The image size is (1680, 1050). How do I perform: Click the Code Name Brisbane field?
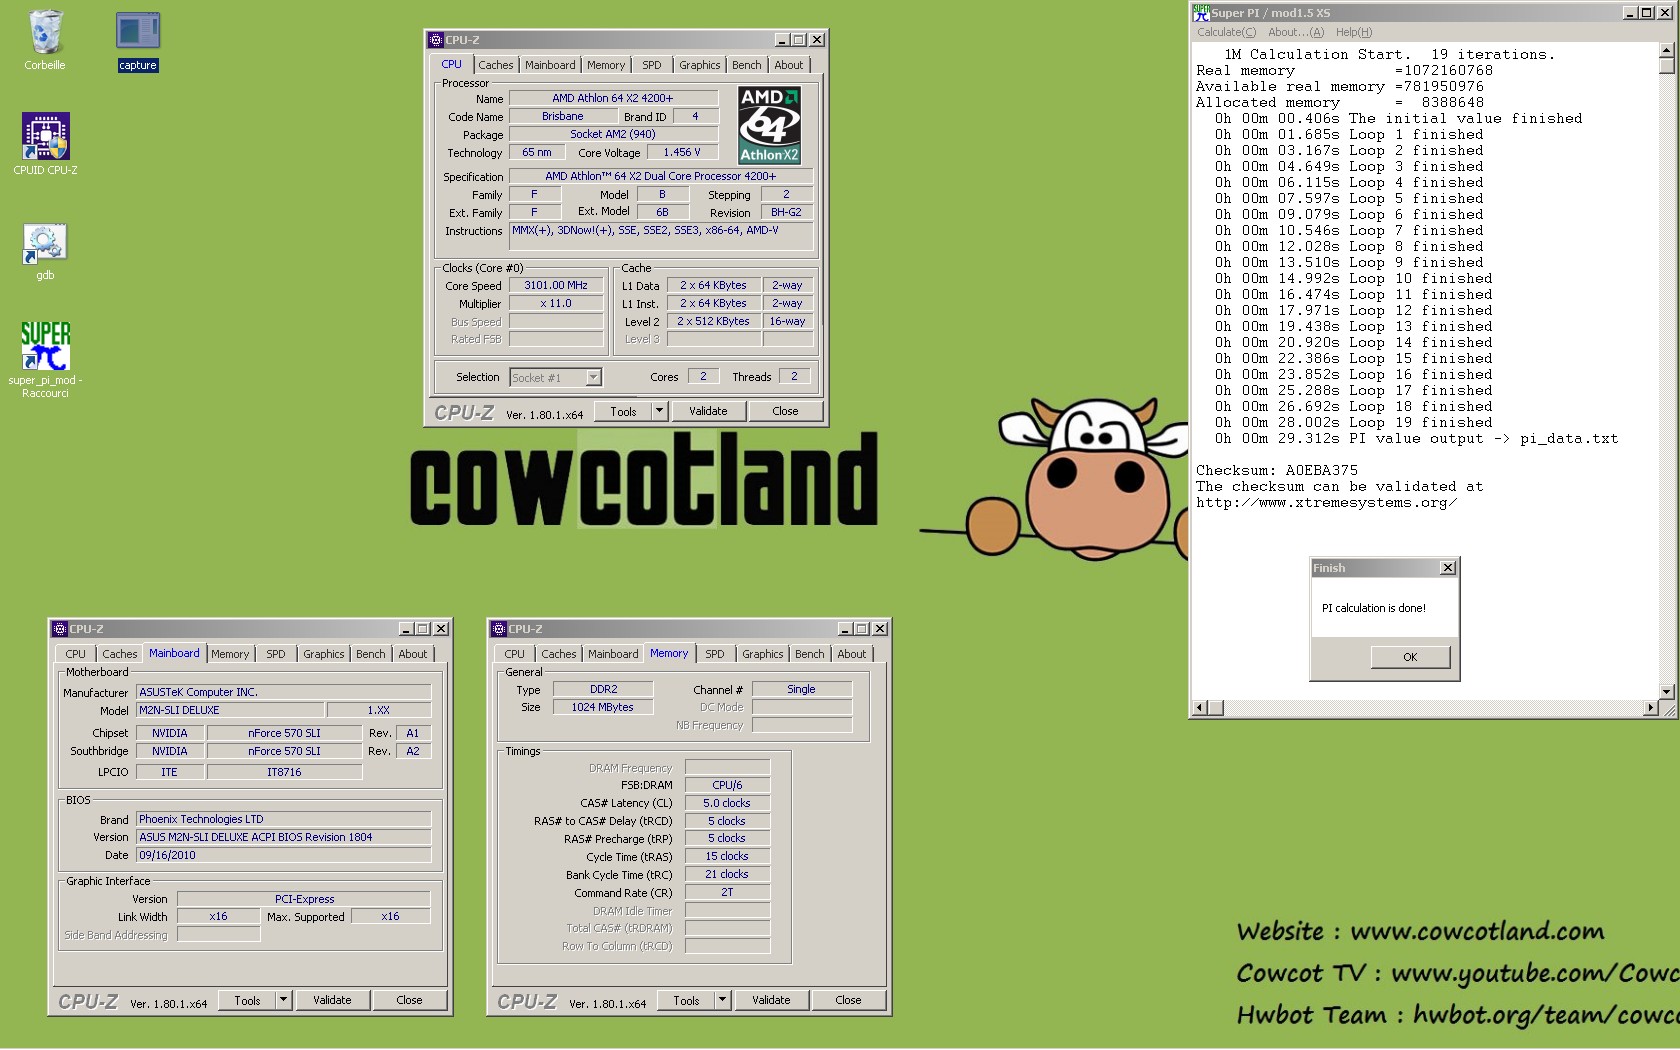click(562, 116)
